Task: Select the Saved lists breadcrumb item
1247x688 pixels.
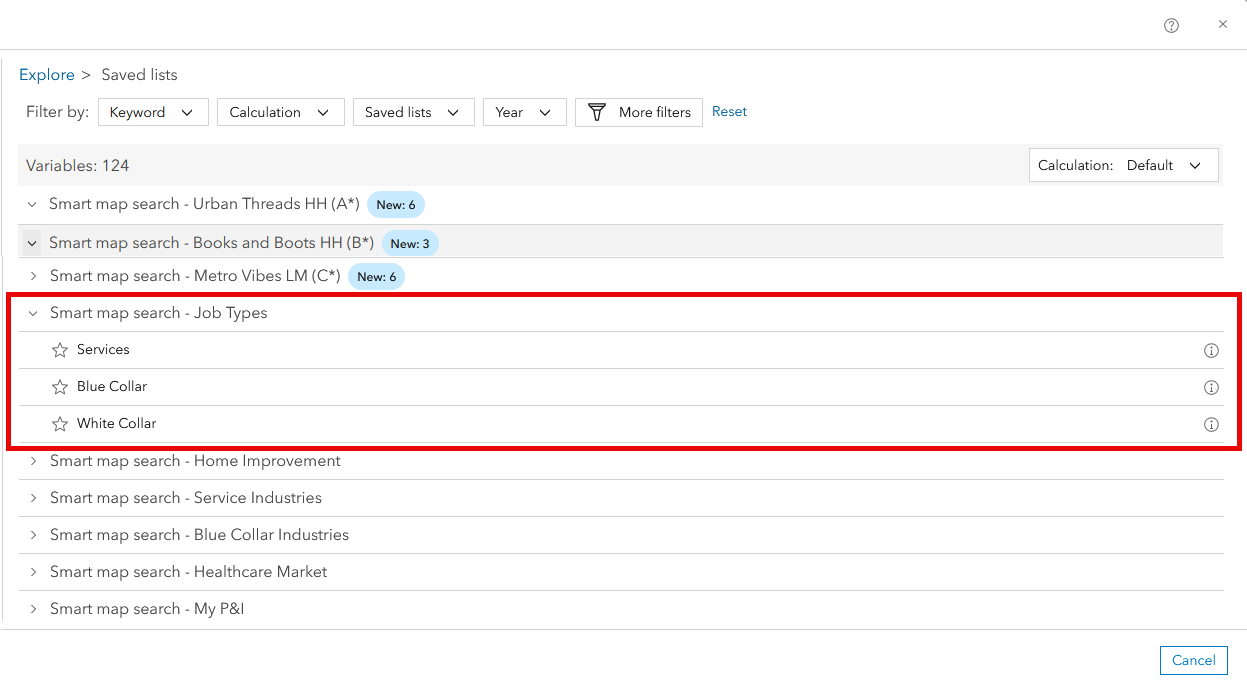Action: (x=139, y=74)
